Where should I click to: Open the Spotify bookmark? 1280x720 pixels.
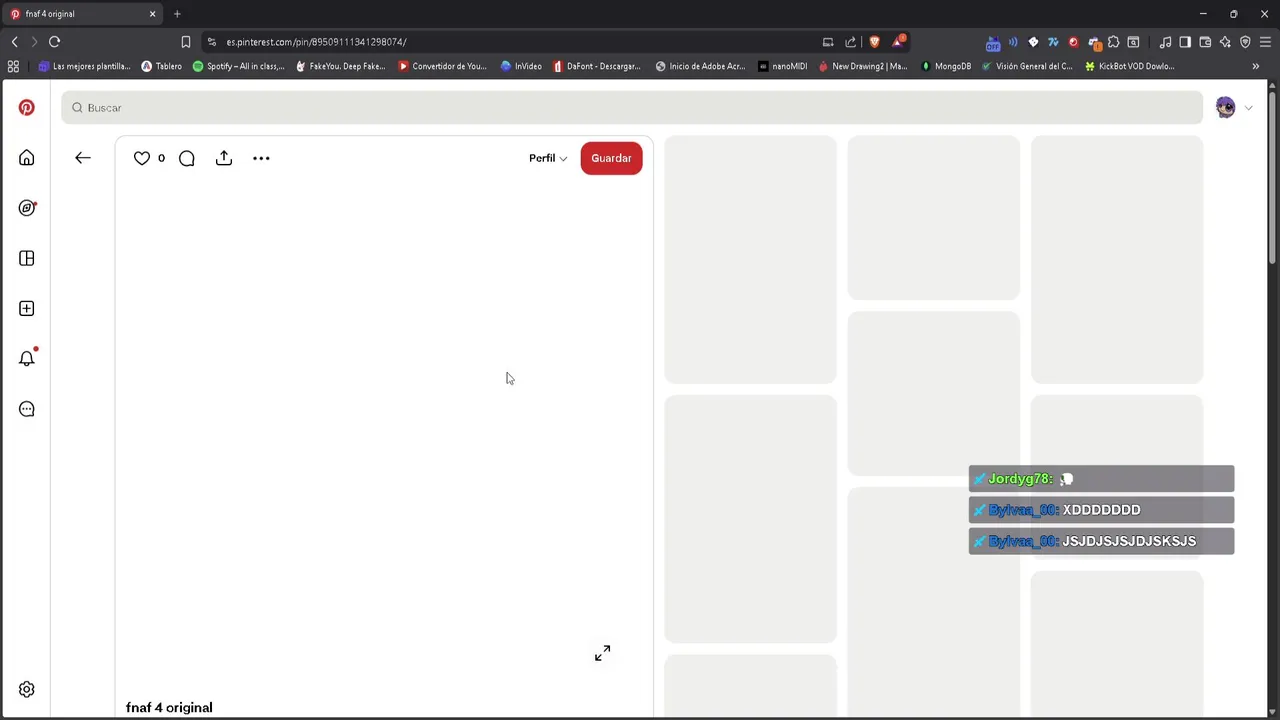click(239, 66)
